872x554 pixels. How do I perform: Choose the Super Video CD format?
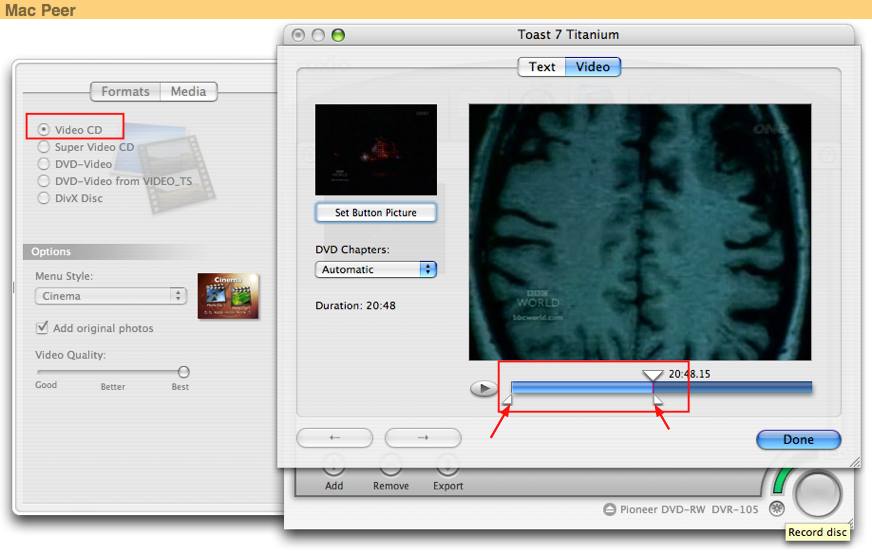pyautogui.click(x=44, y=147)
